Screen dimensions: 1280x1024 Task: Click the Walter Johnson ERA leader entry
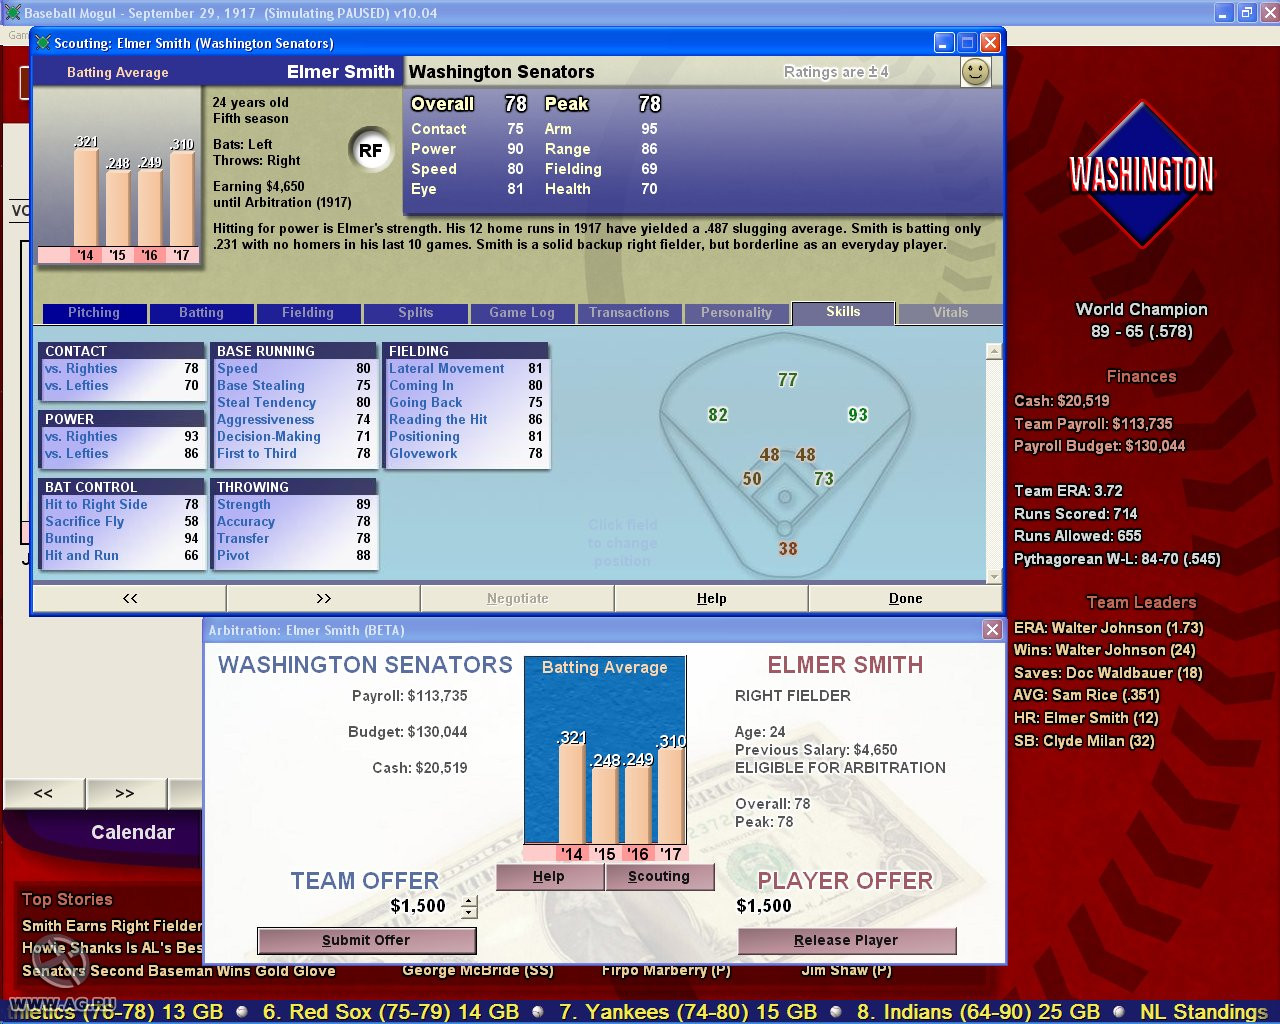click(x=1109, y=628)
